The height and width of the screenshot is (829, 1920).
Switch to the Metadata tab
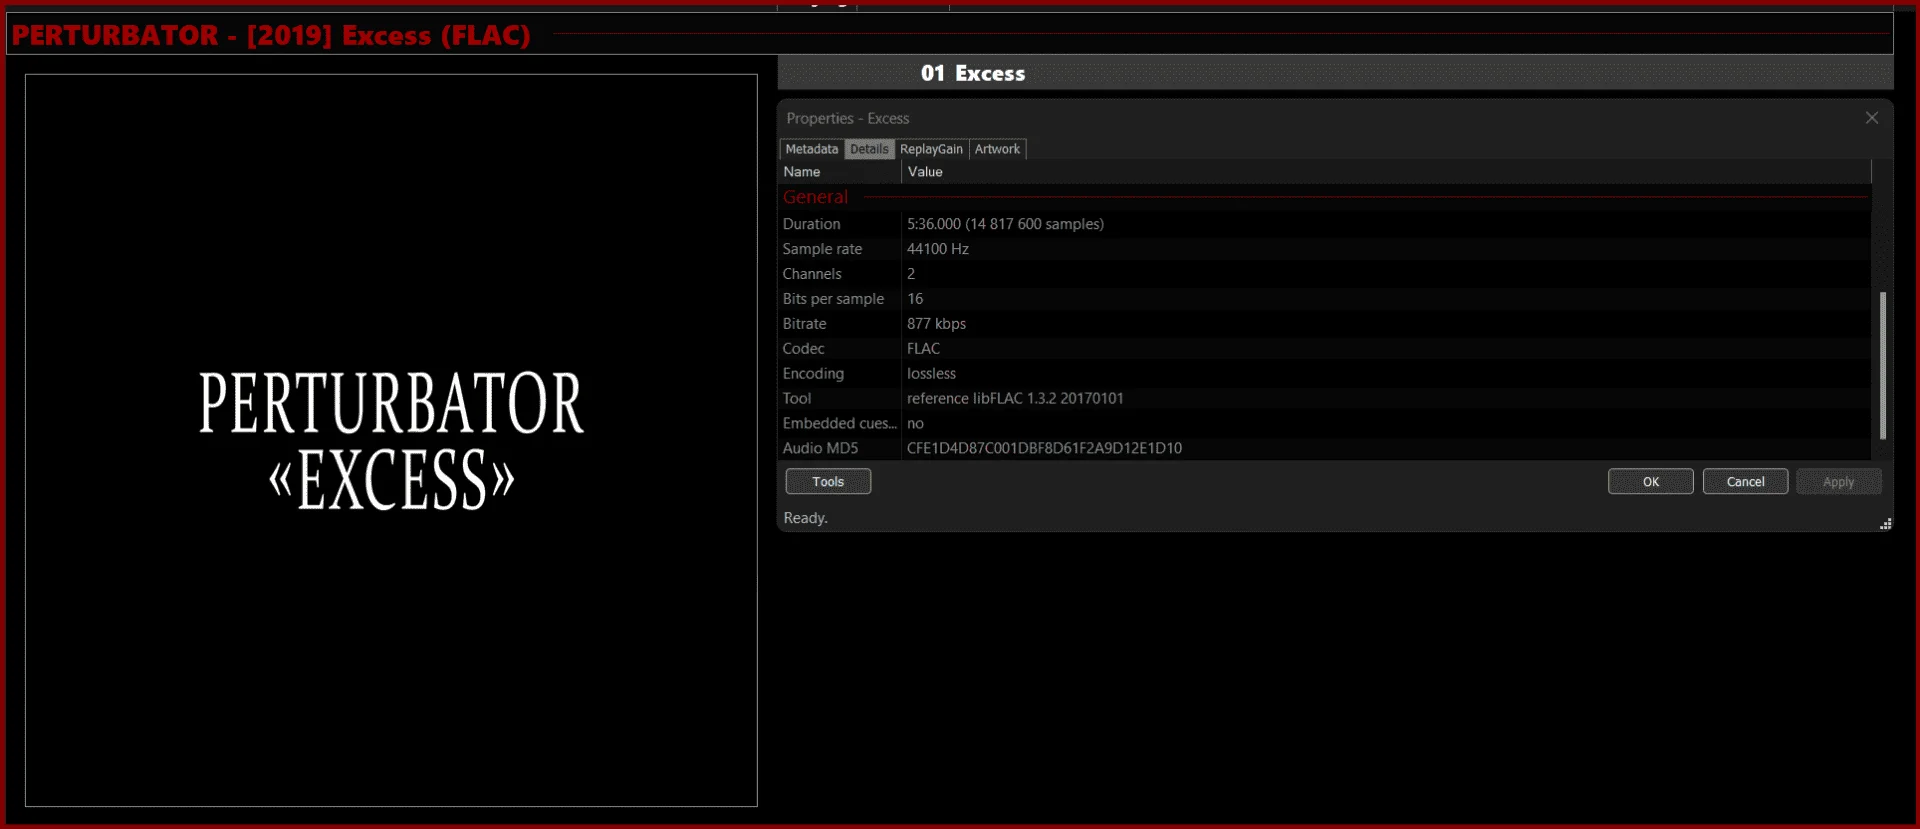pos(811,149)
